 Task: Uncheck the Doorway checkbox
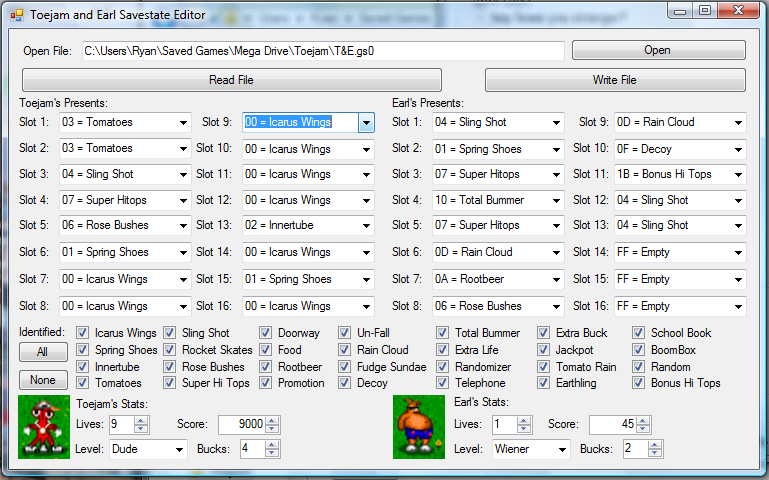(265, 333)
